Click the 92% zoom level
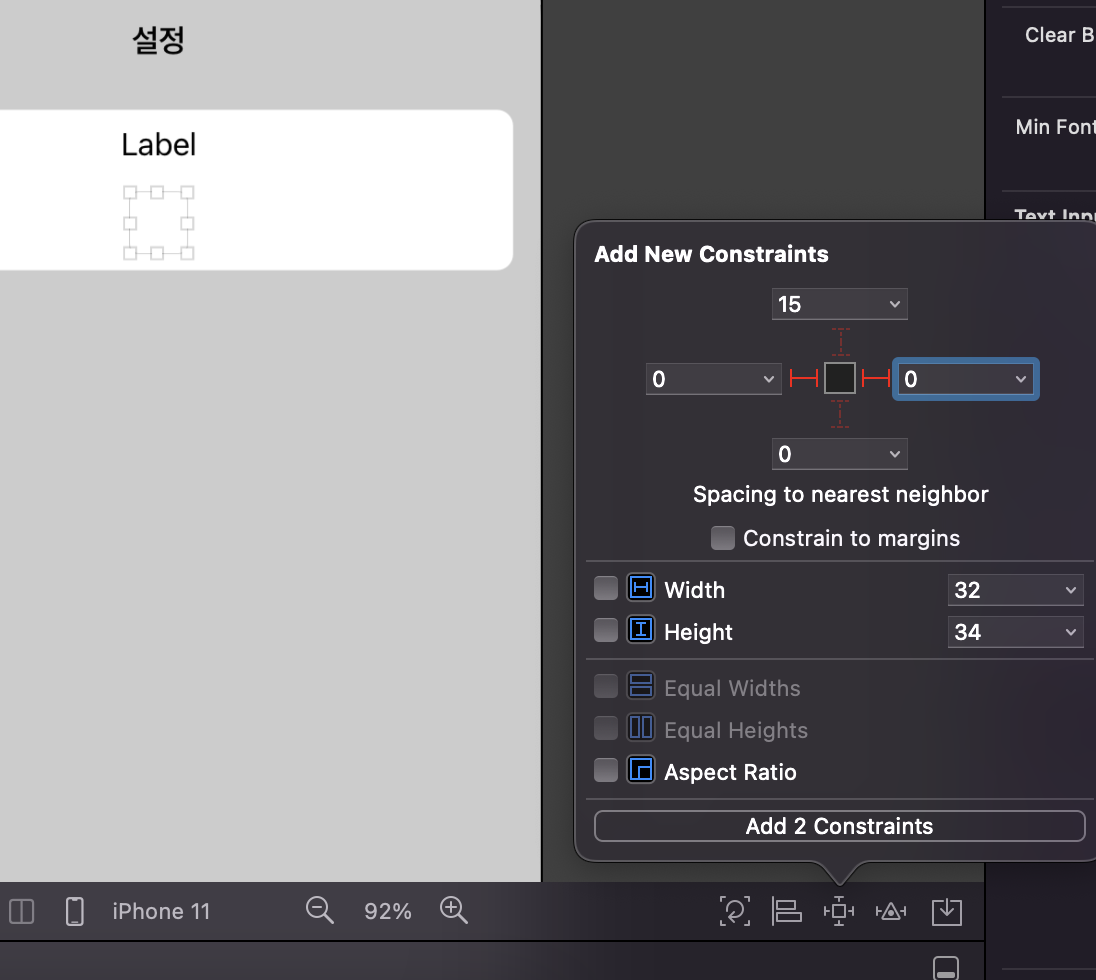The width and height of the screenshot is (1096, 980). point(388,911)
